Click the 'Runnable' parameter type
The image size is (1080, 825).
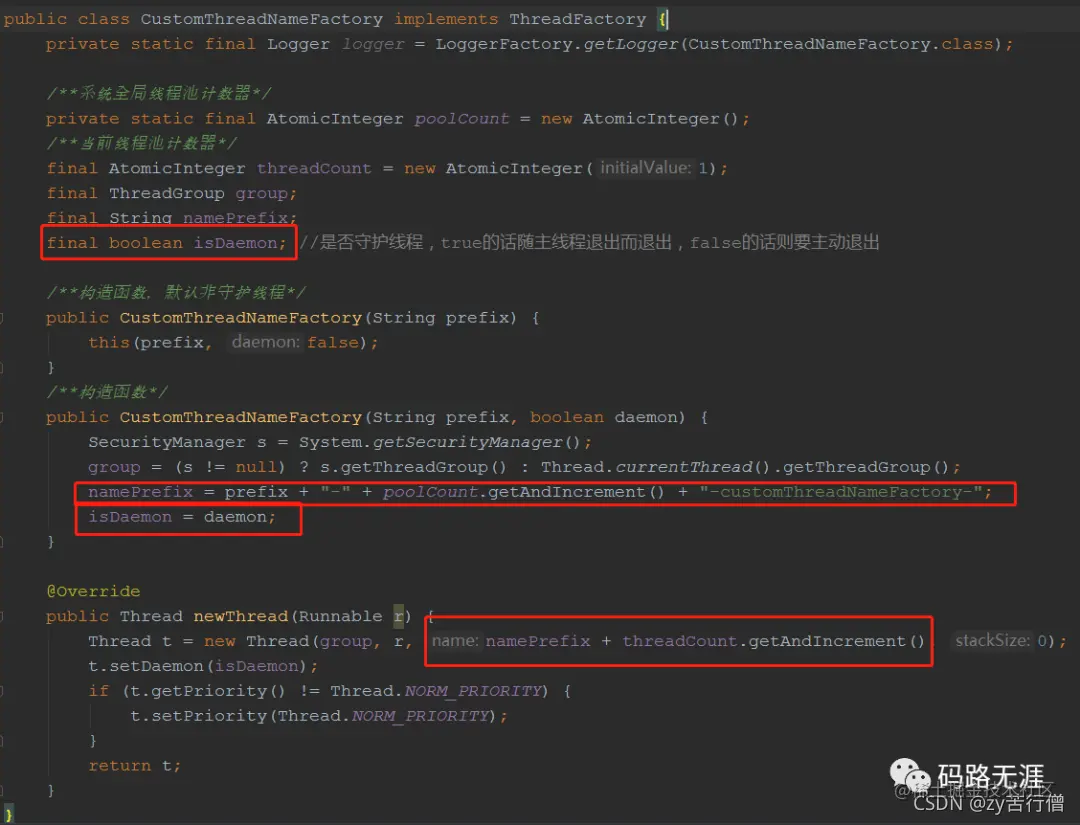[340, 616]
